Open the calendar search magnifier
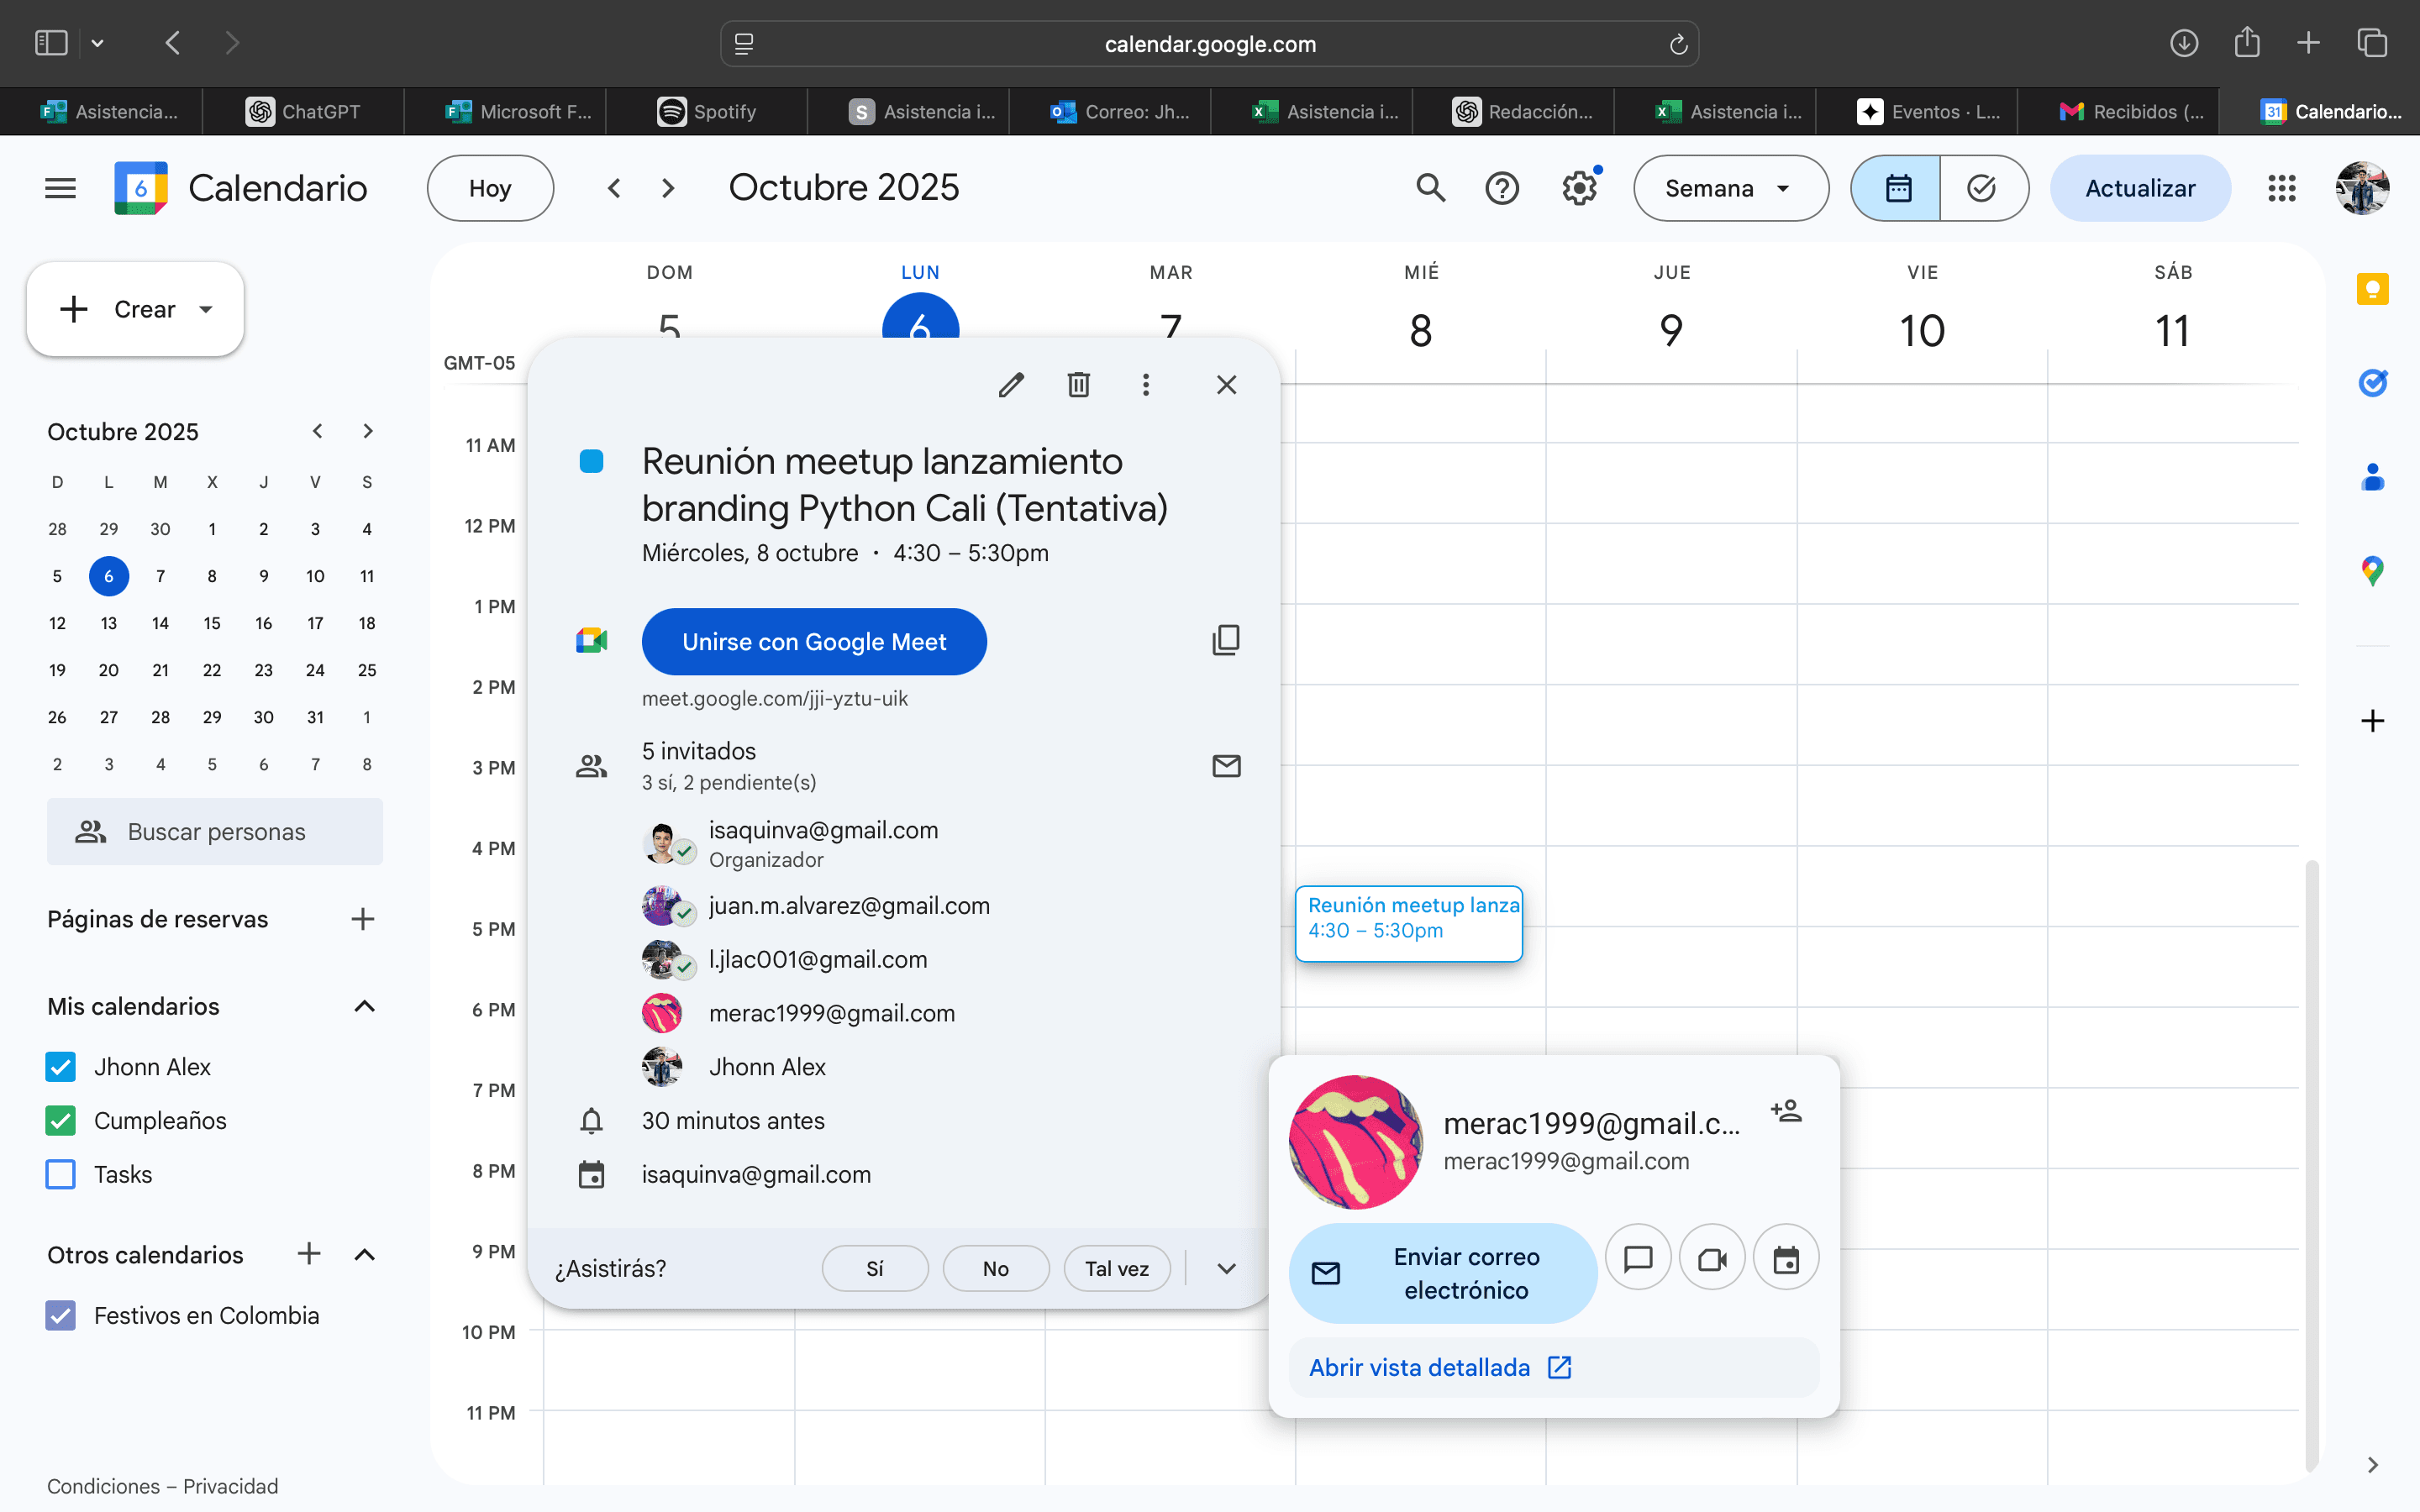2420x1512 pixels. pos(1431,188)
